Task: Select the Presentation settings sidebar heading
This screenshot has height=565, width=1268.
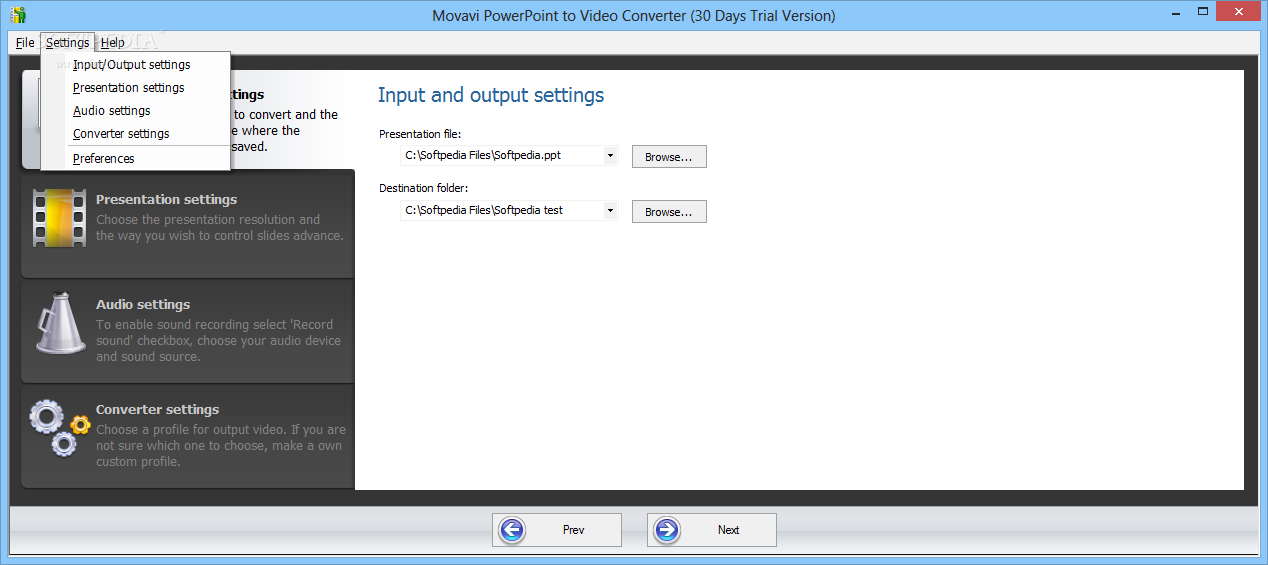Action: point(166,200)
